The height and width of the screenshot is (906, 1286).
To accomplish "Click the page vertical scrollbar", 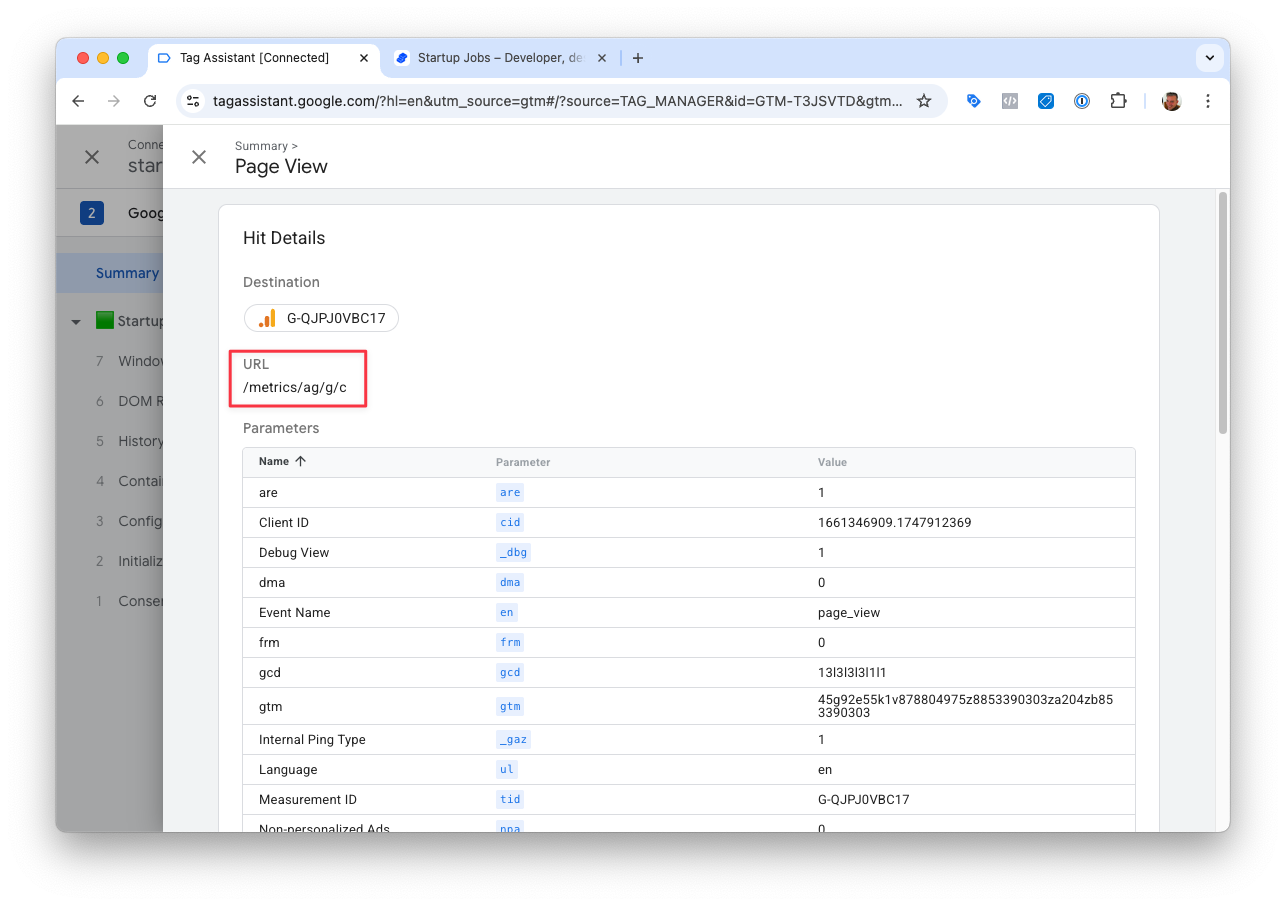I will click(1223, 313).
